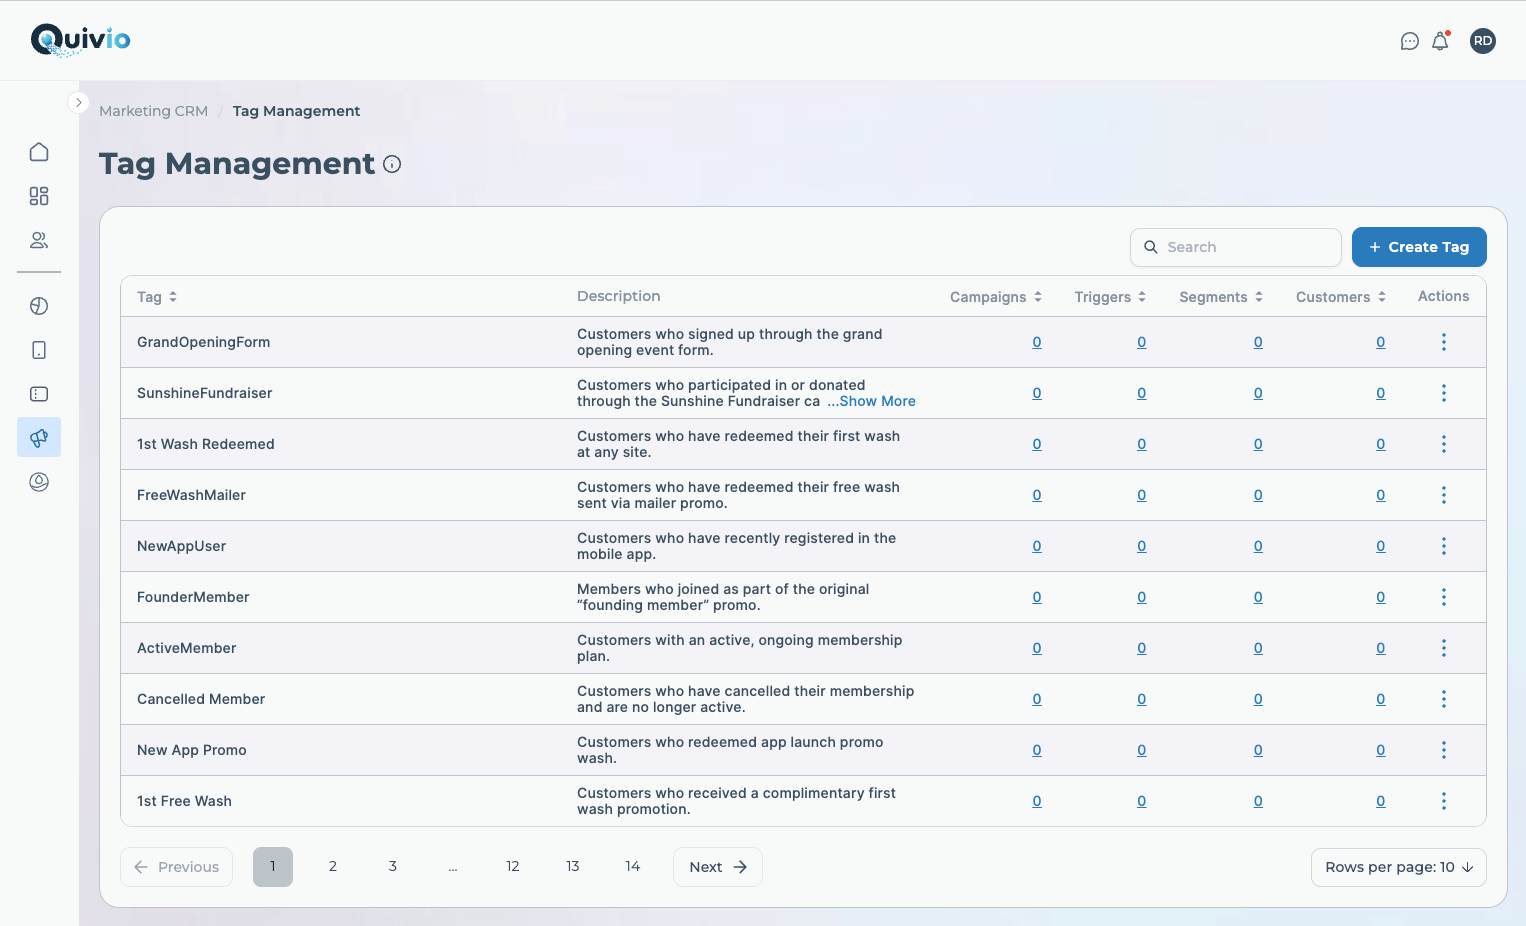
Task: Select the marketing megaphone icon in sidebar
Action: tap(39, 438)
